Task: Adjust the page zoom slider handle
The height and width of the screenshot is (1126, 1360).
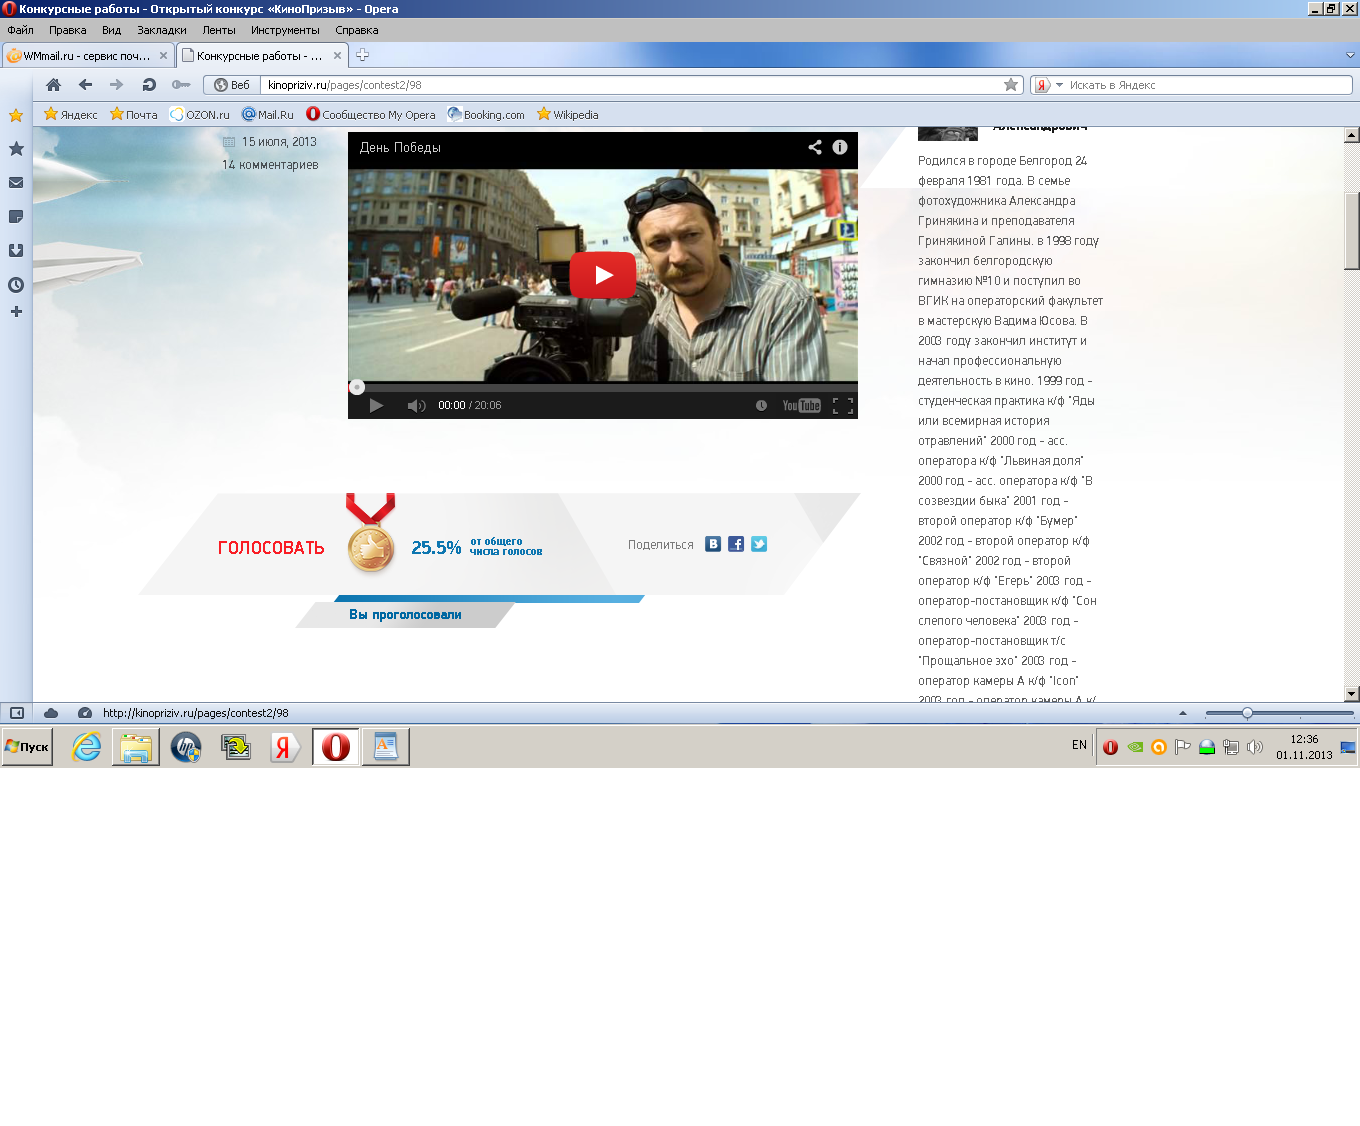Action: click(x=1247, y=713)
